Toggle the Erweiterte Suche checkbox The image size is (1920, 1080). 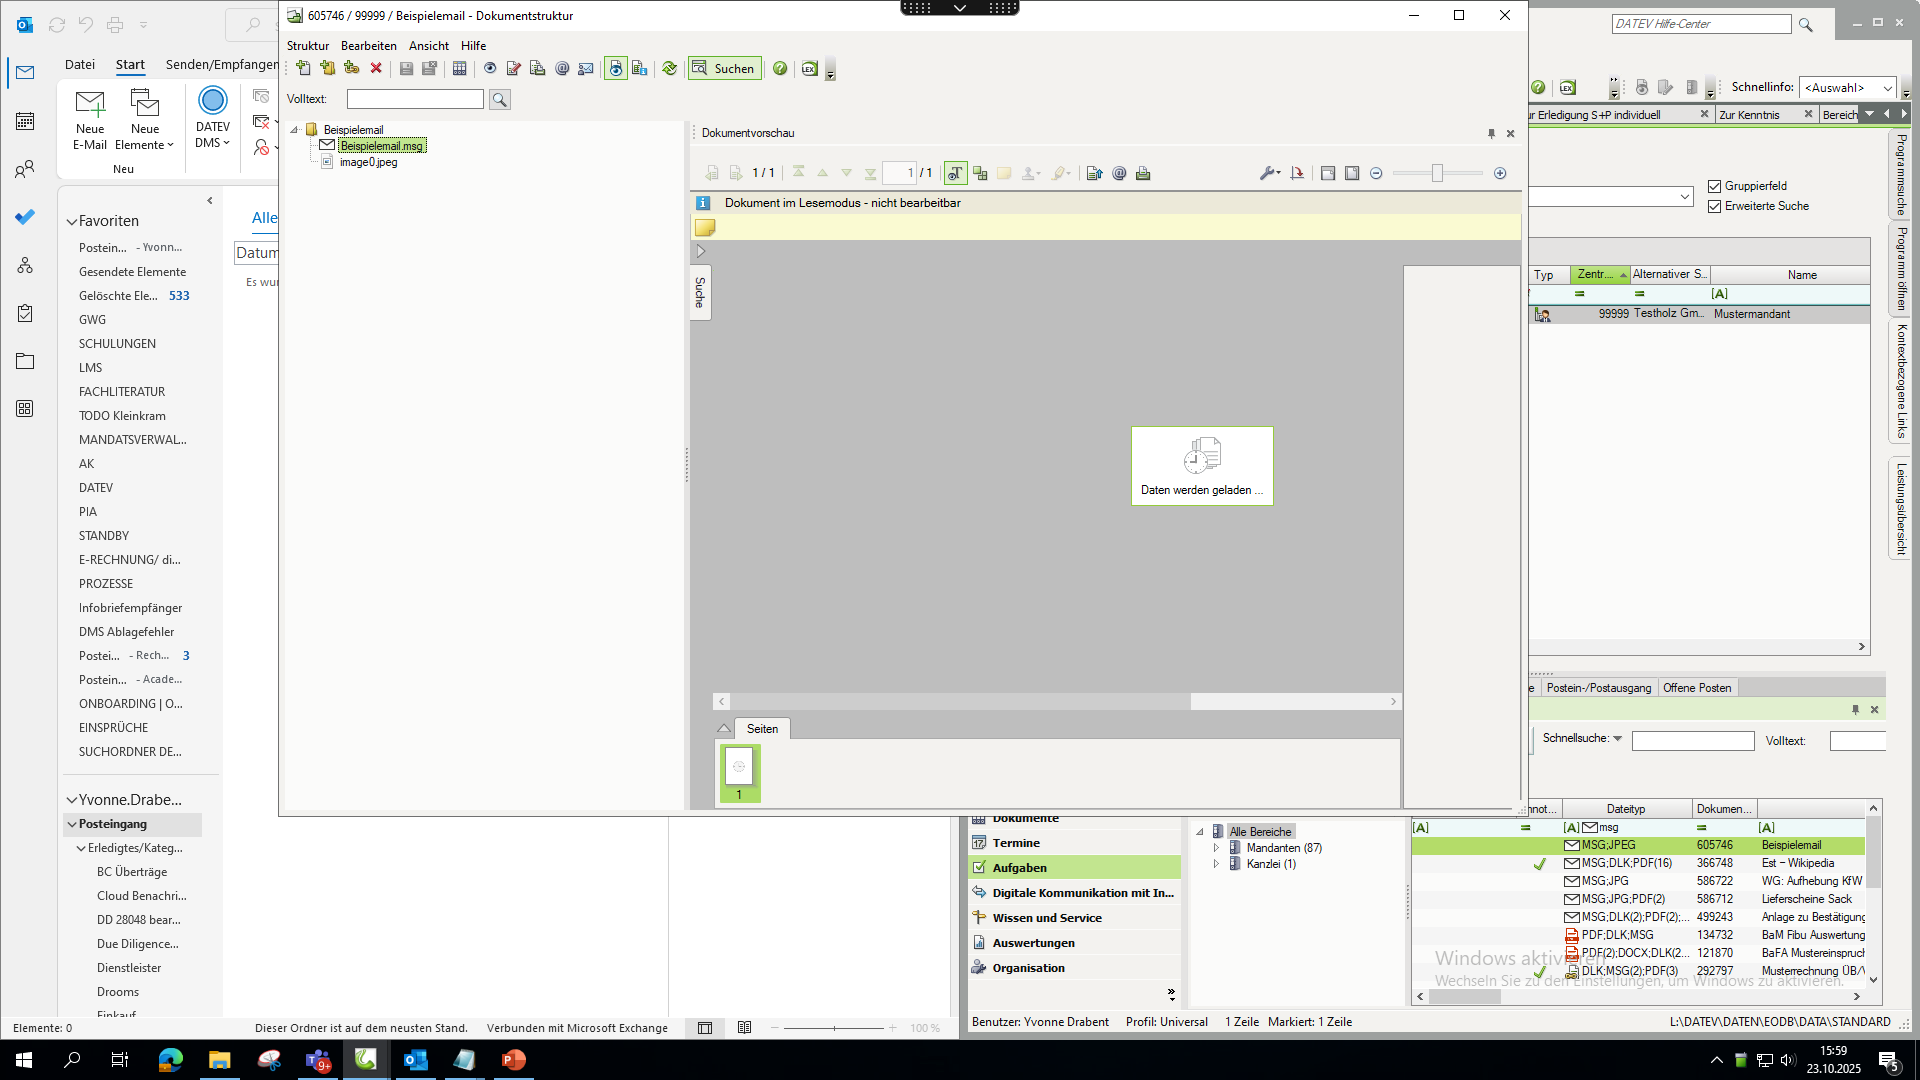[x=1715, y=206]
